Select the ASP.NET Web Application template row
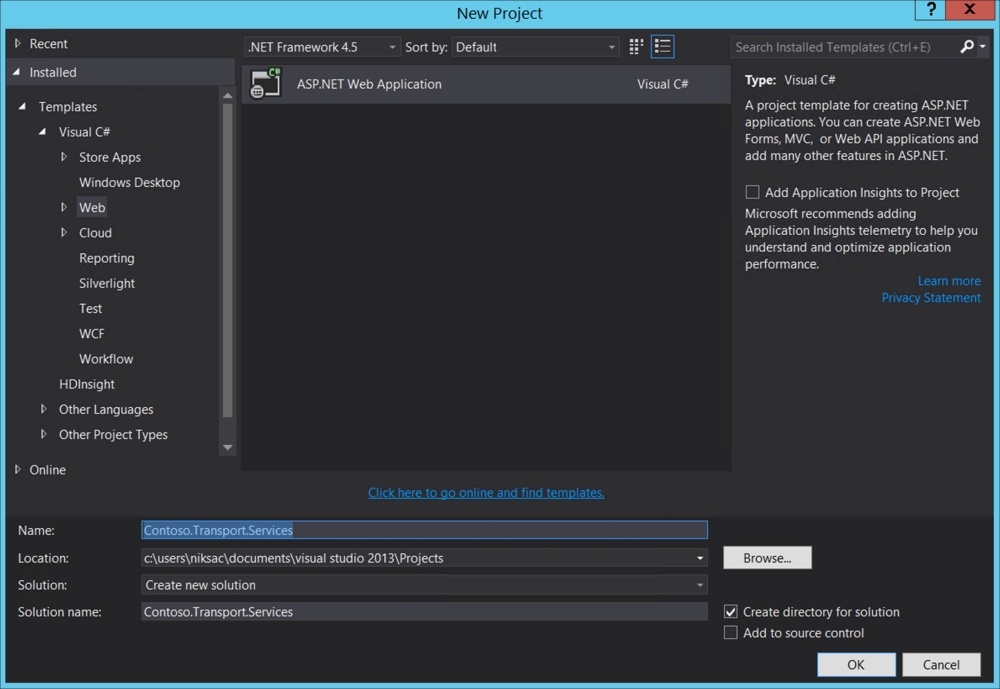This screenshot has width=1000, height=689. [486, 84]
